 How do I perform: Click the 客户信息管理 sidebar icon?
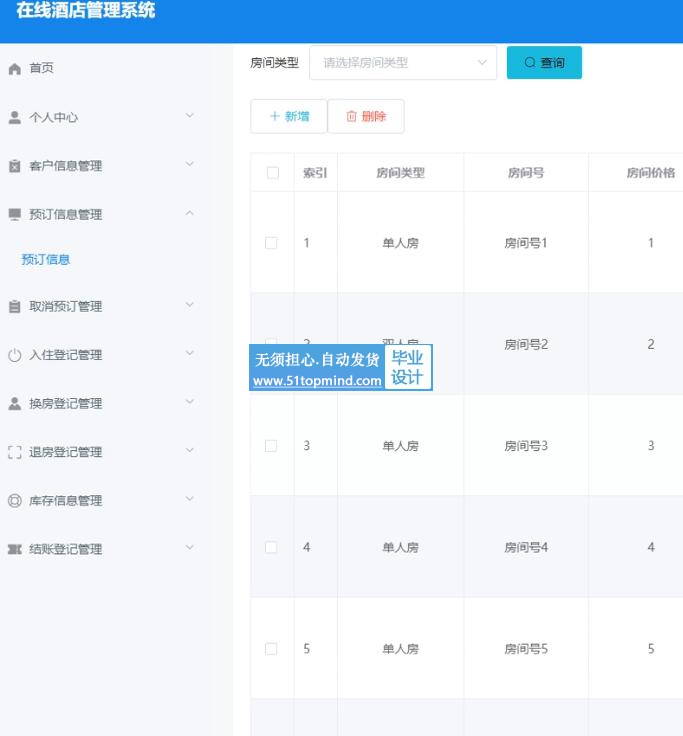point(14,166)
